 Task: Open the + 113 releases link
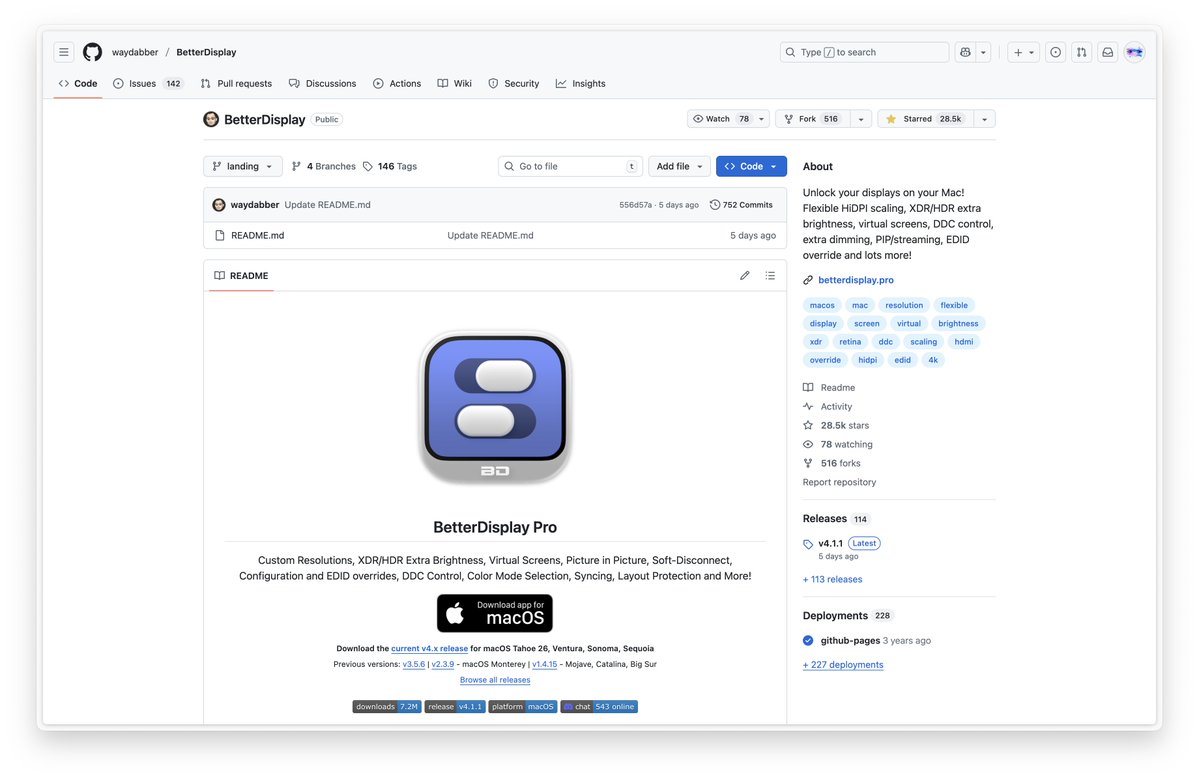click(x=832, y=579)
